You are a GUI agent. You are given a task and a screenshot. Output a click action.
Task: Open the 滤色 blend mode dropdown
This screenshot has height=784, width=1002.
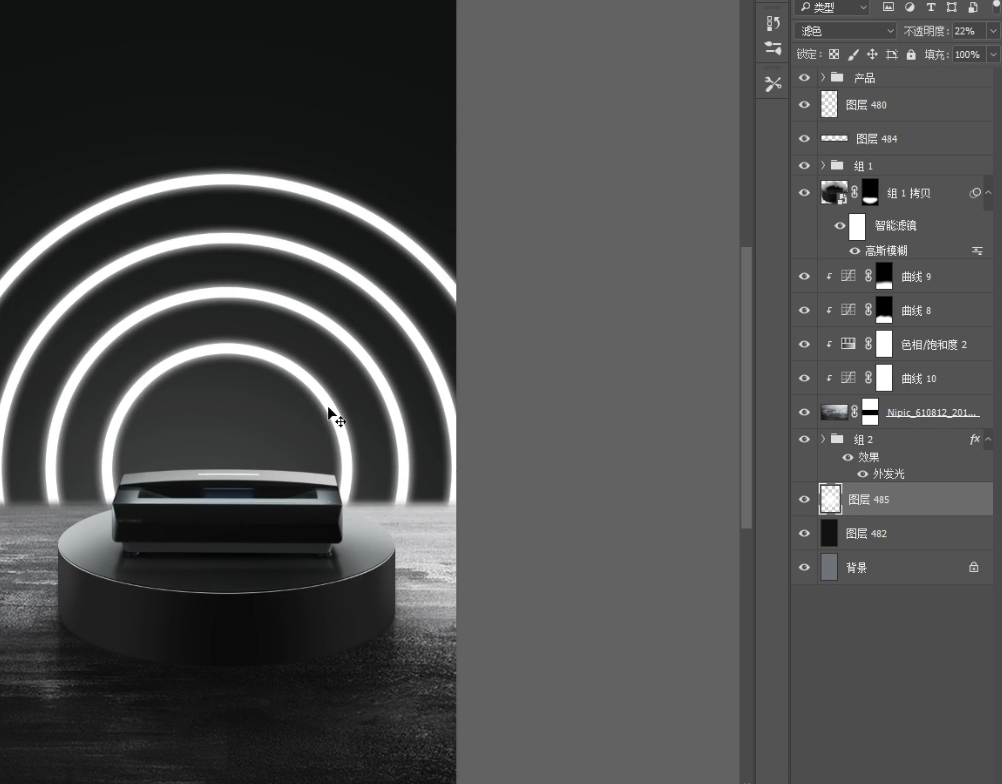(x=845, y=31)
